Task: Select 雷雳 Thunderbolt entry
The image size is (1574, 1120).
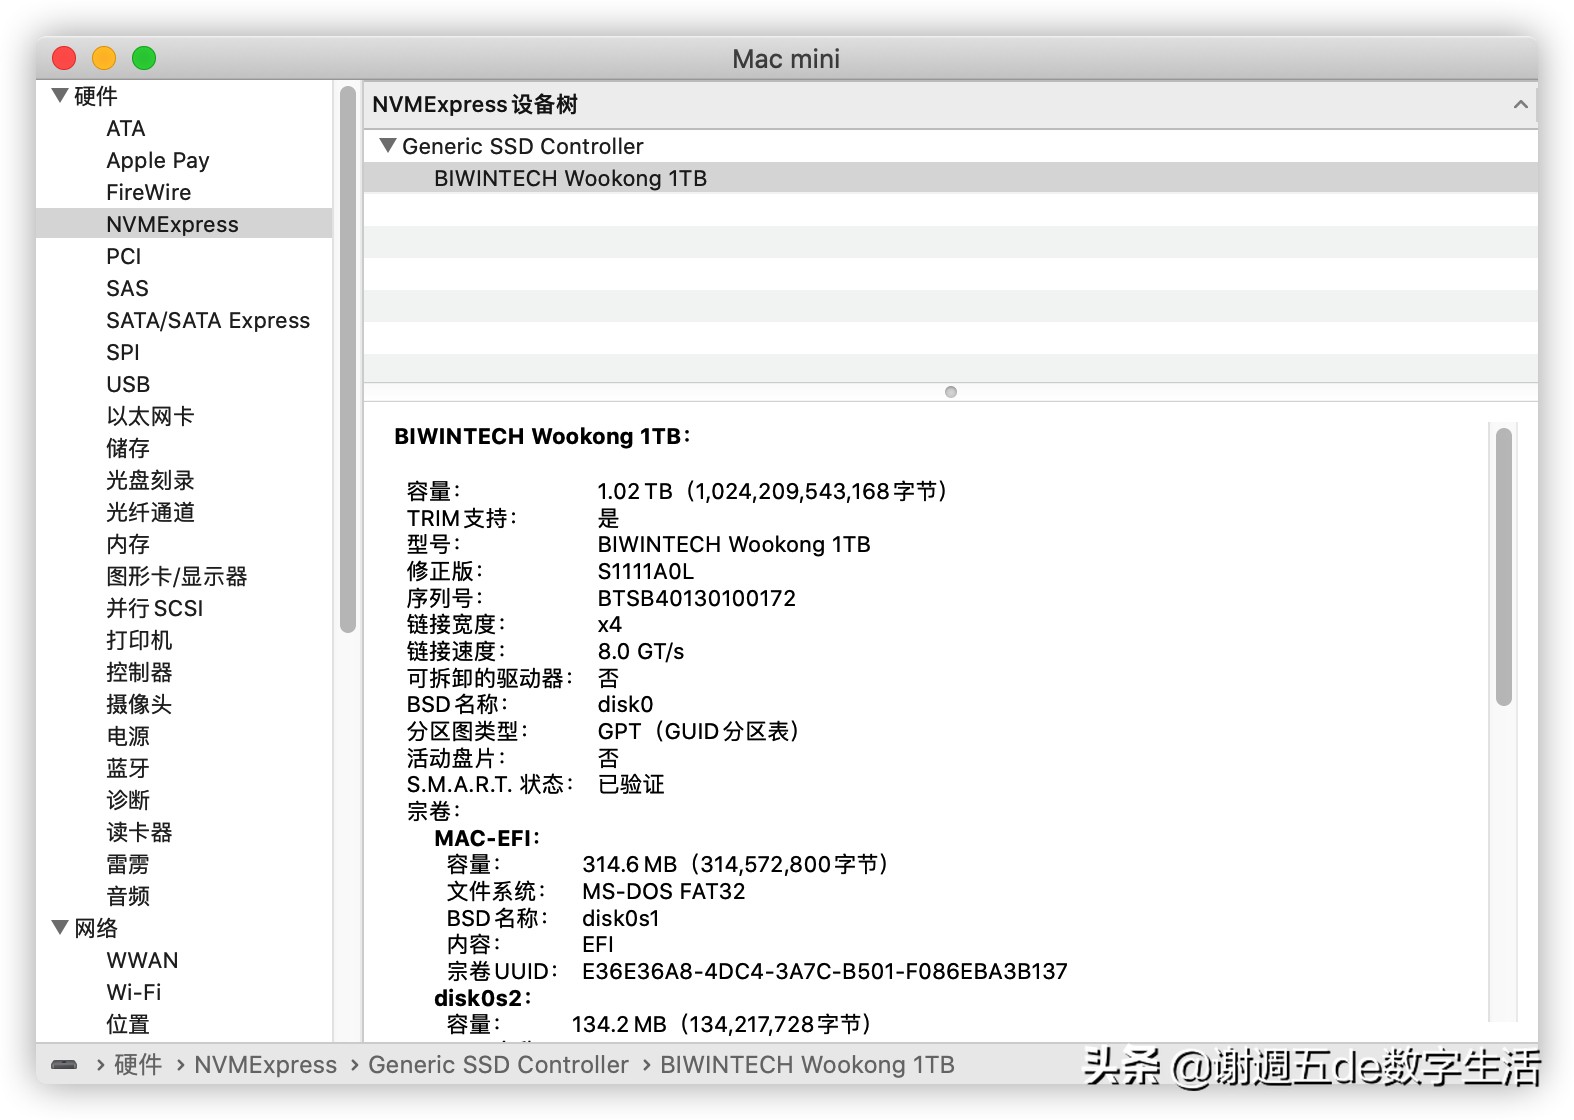Action: (128, 864)
